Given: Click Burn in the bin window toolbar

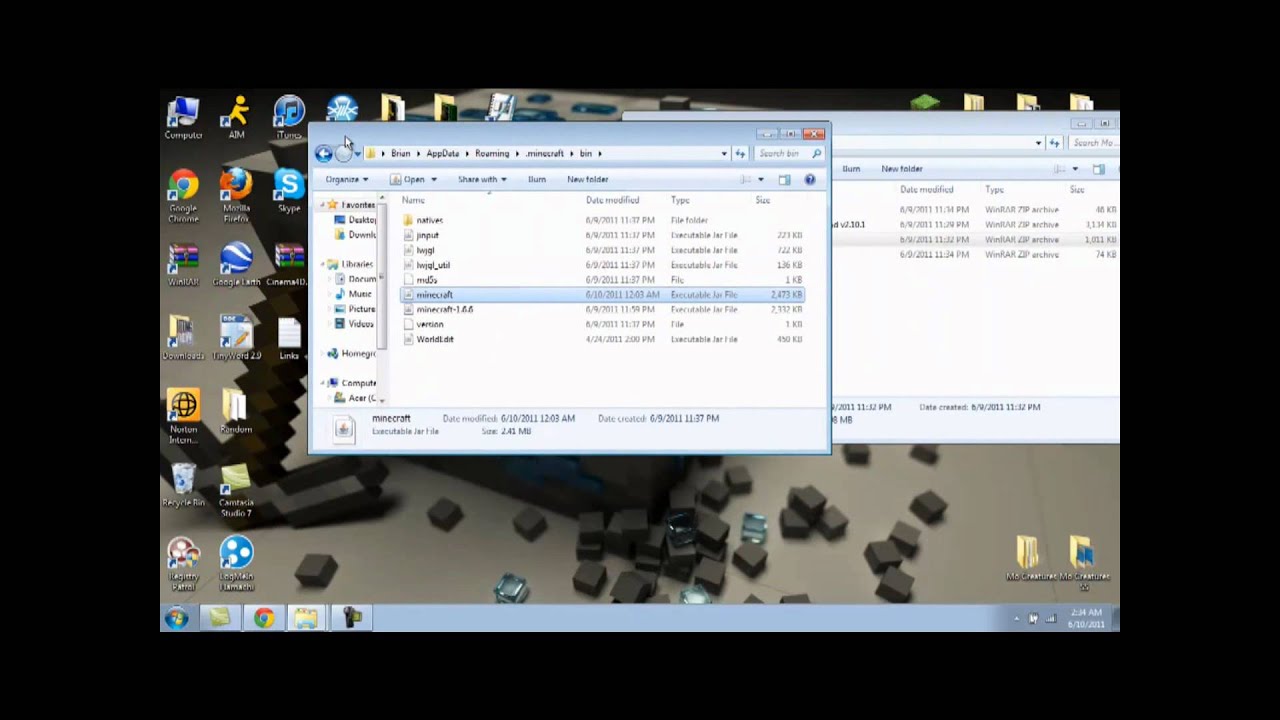Looking at the screenshot, I should point(537,180).
